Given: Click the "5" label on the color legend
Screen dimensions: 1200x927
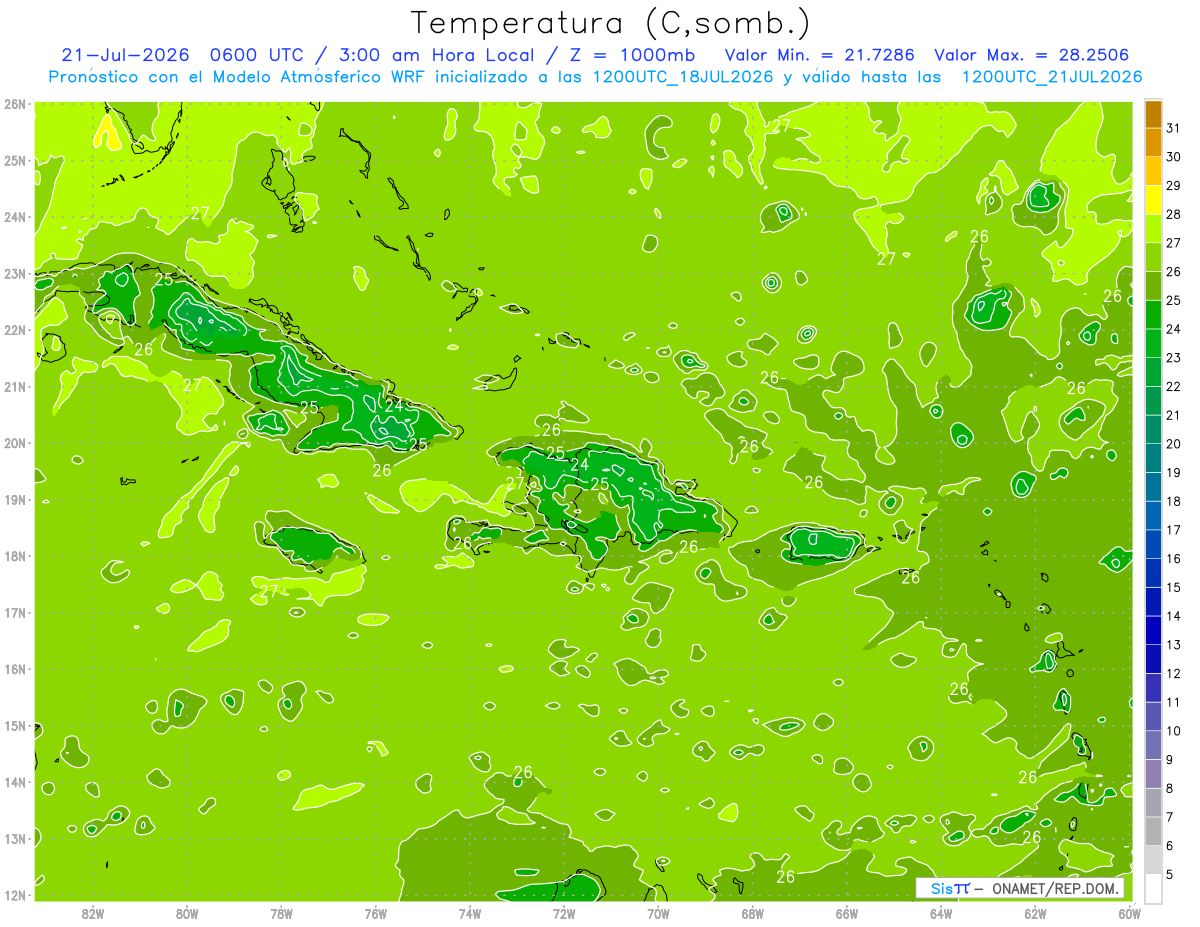Looking at the screenshot, I should 1171,875.
